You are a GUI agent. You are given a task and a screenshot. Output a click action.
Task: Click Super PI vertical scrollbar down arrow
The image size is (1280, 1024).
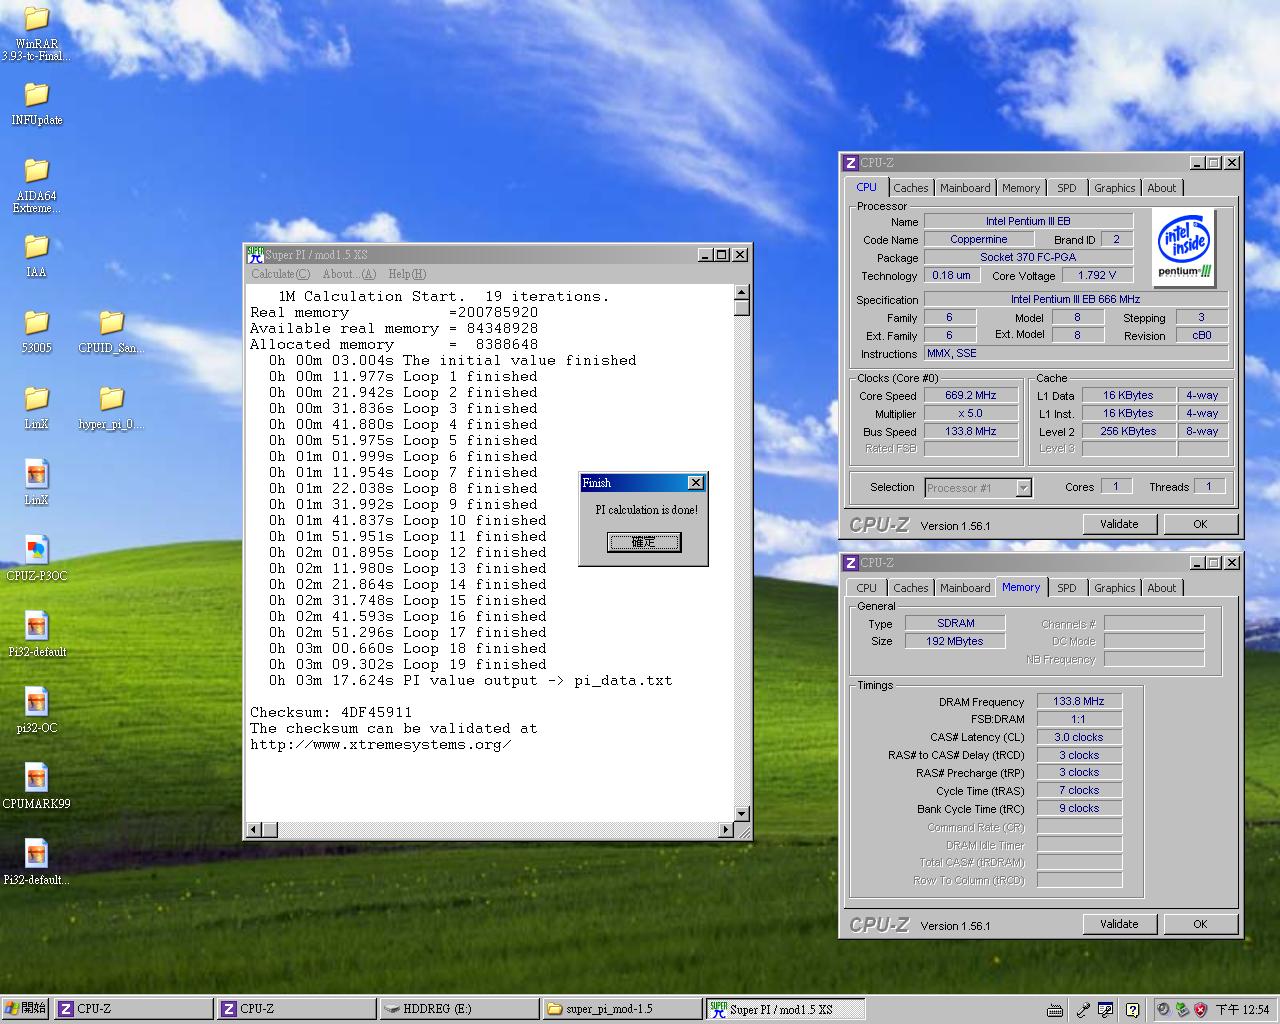[x=742, y=814]
